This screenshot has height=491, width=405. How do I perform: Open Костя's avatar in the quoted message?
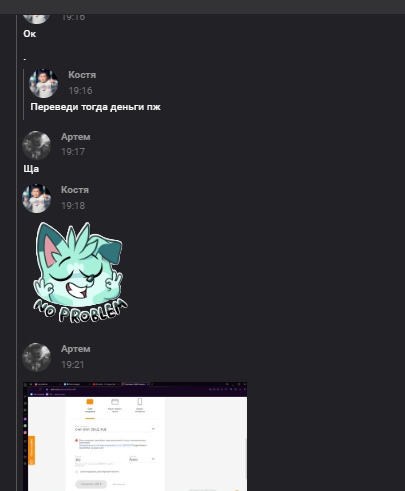[43, 83]
